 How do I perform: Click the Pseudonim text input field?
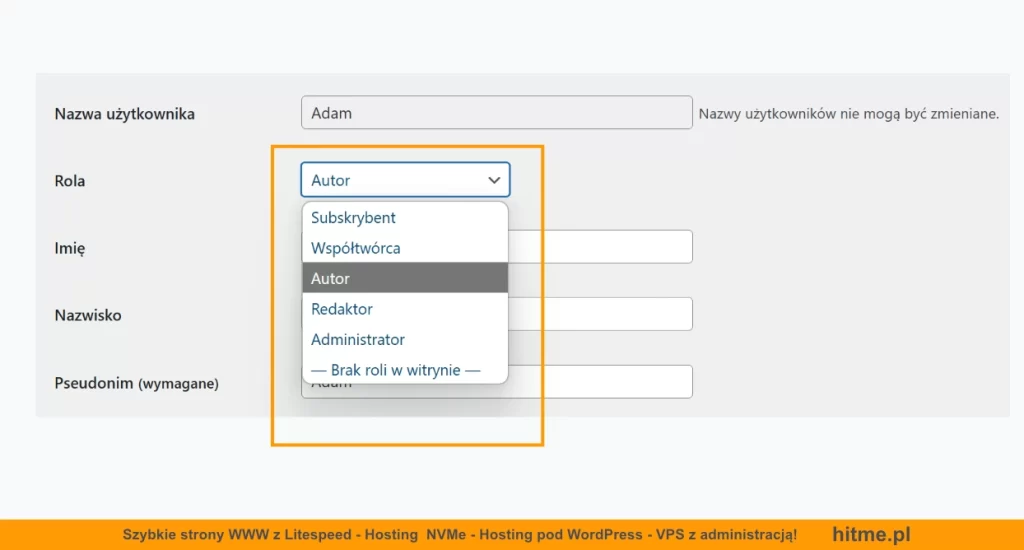coord(600,381)
